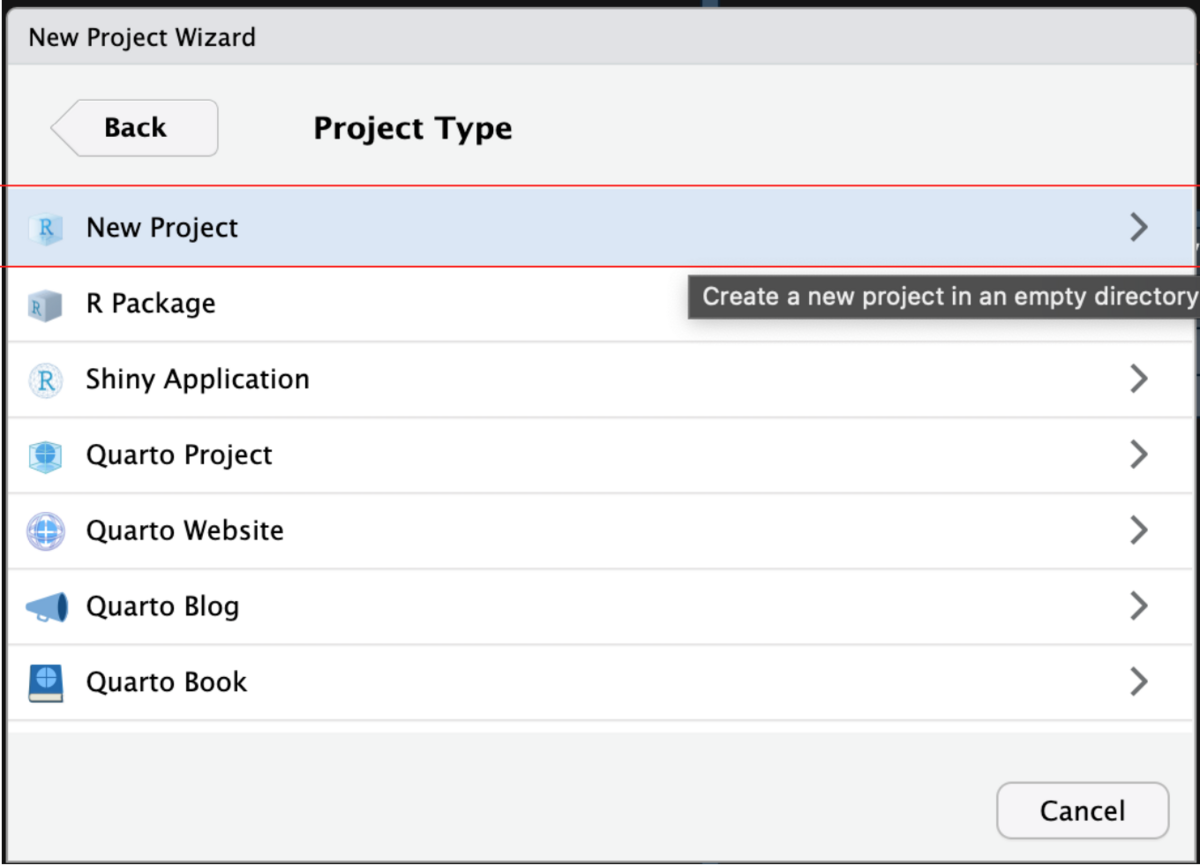Choose the R Package project type
The height and width of the screenshot is (865, 1200).
click(x=601, y=304)
